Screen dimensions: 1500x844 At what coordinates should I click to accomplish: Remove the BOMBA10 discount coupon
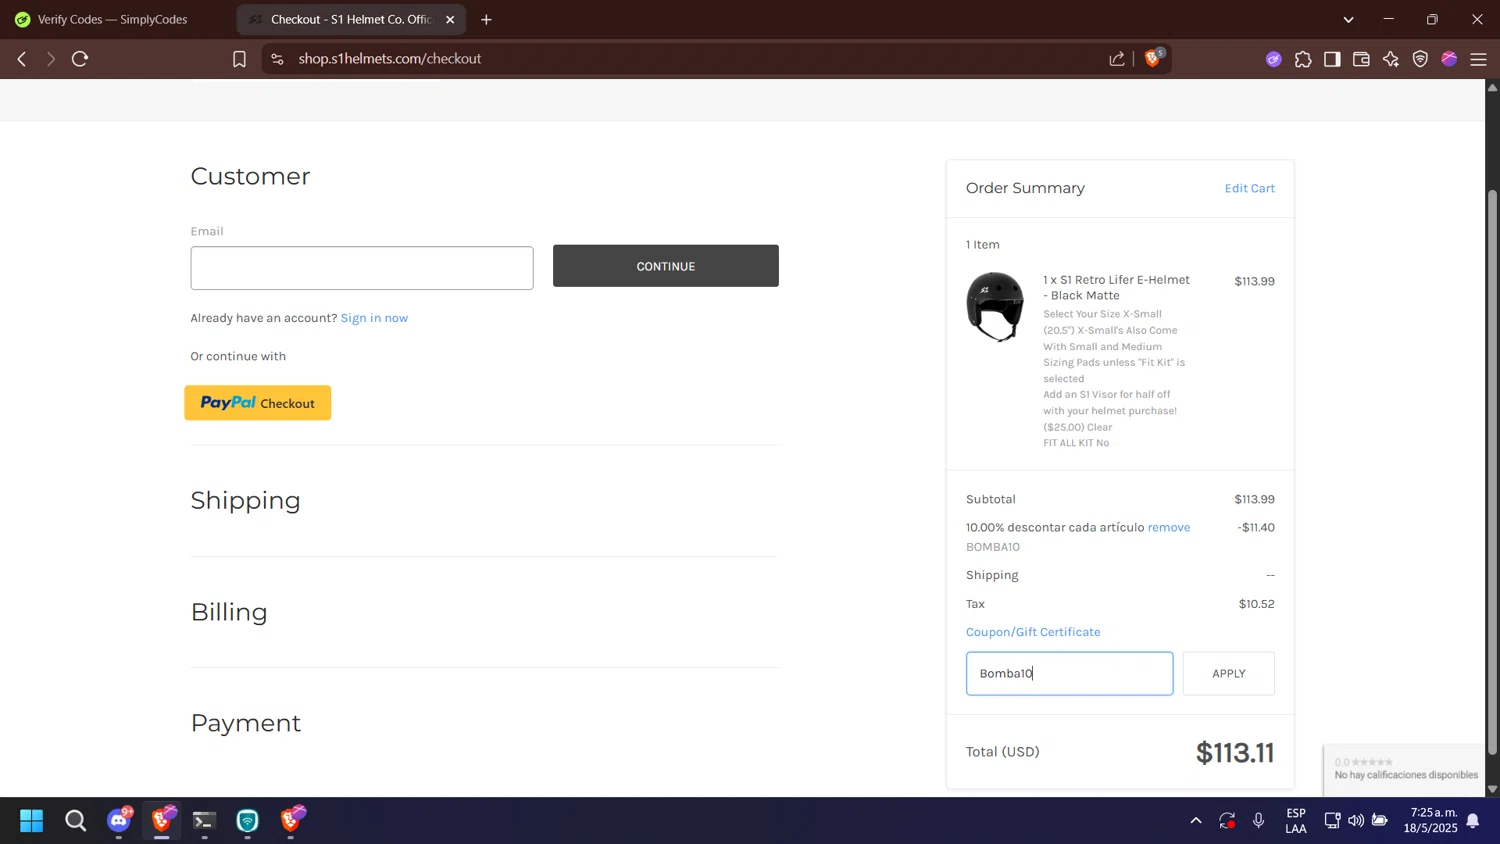pyautogui.click(x=1169, y=527)
